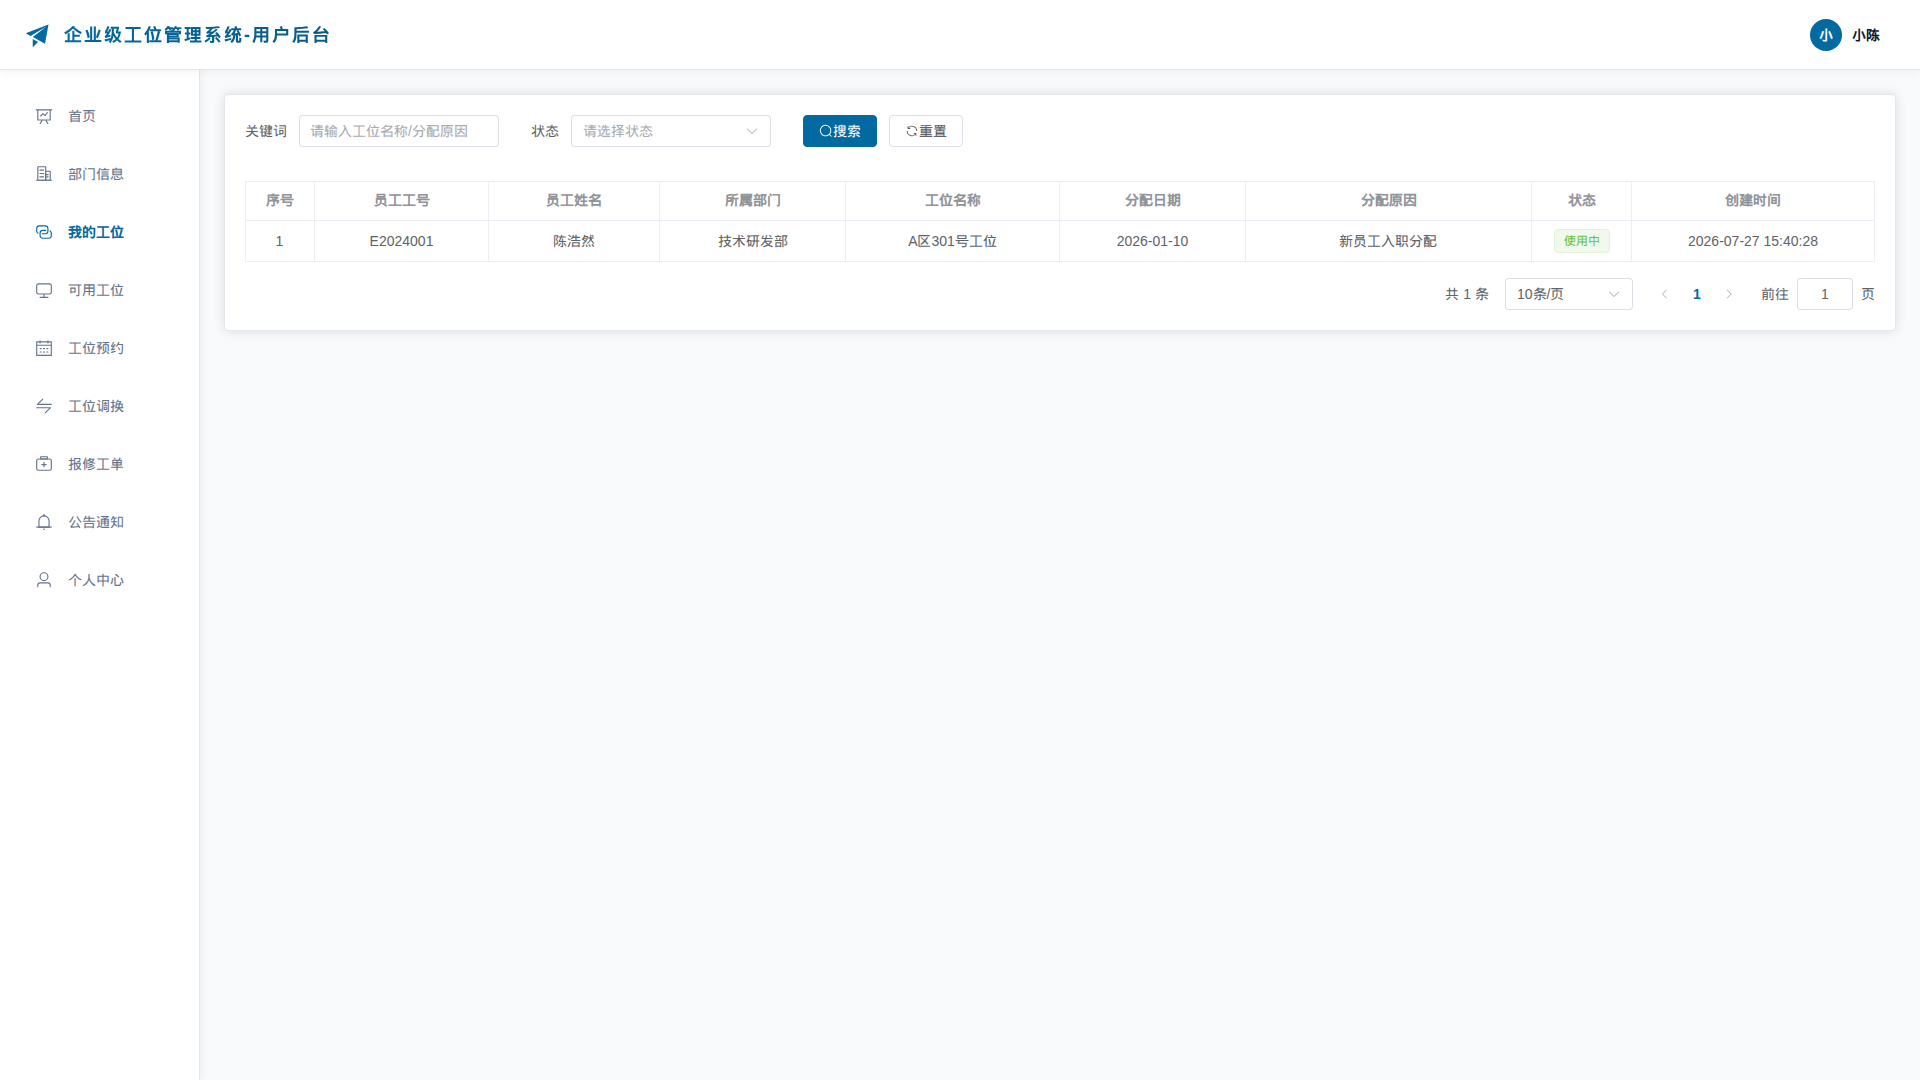Screen dimensions: 1920x1080
Task: Click the username 小陈 in header
Action: [x=1865, y=35]
